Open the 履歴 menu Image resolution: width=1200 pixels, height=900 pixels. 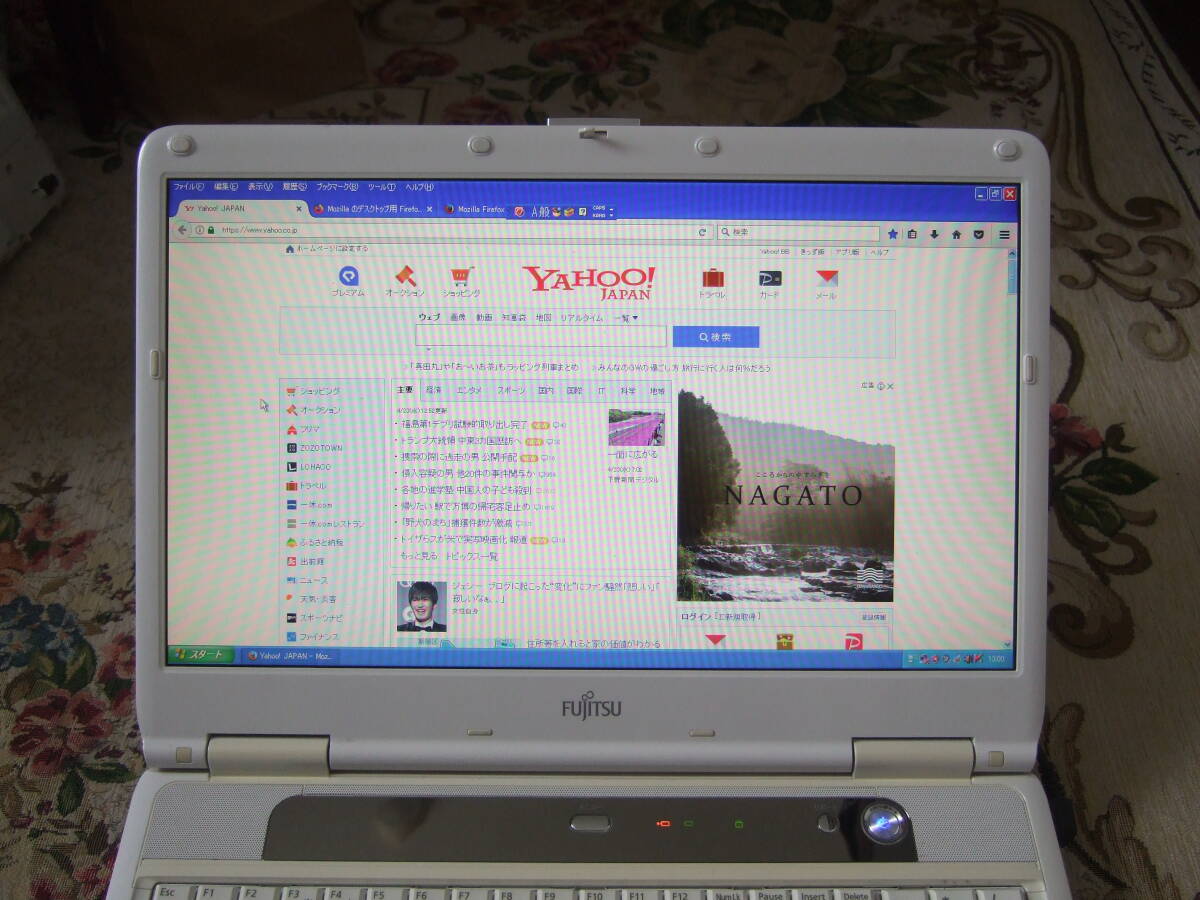pos(295,187)
